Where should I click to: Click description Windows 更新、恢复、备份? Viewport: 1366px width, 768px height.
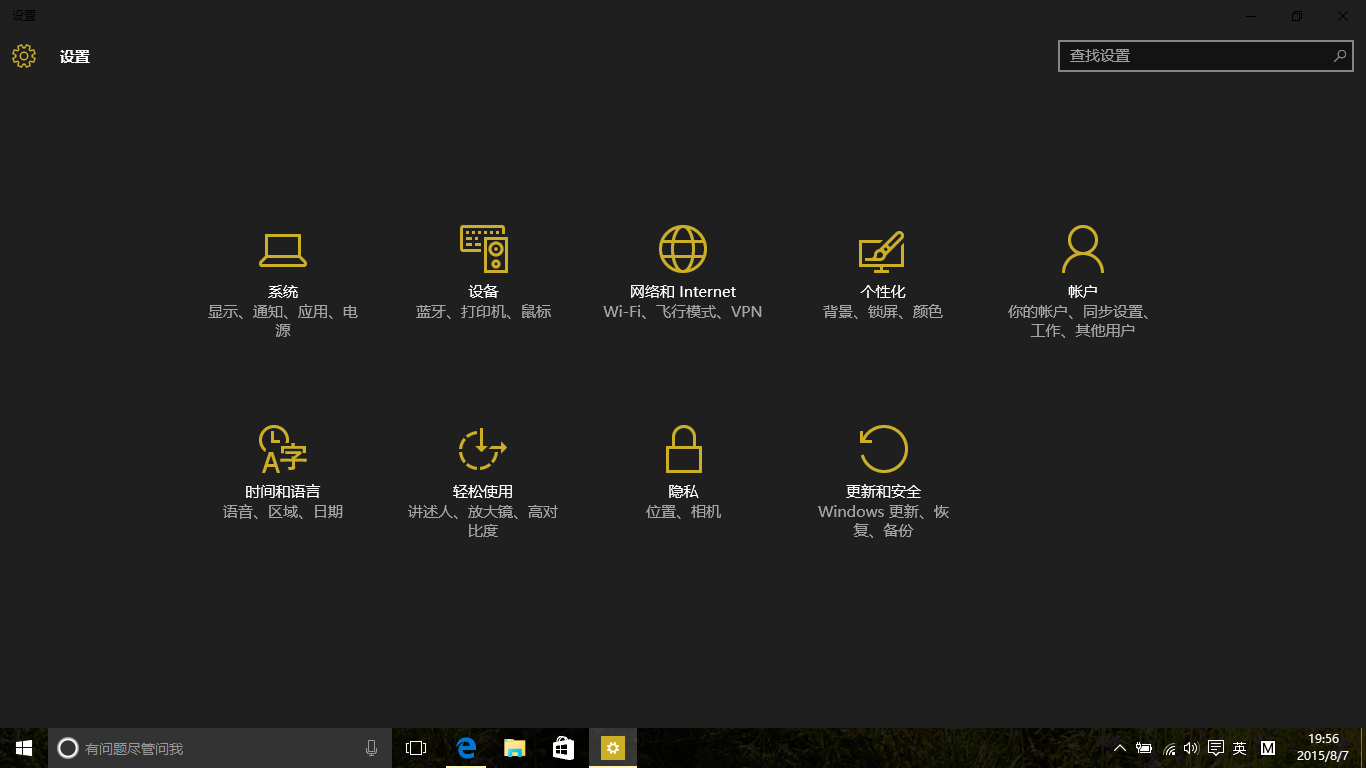pos(883,521)
